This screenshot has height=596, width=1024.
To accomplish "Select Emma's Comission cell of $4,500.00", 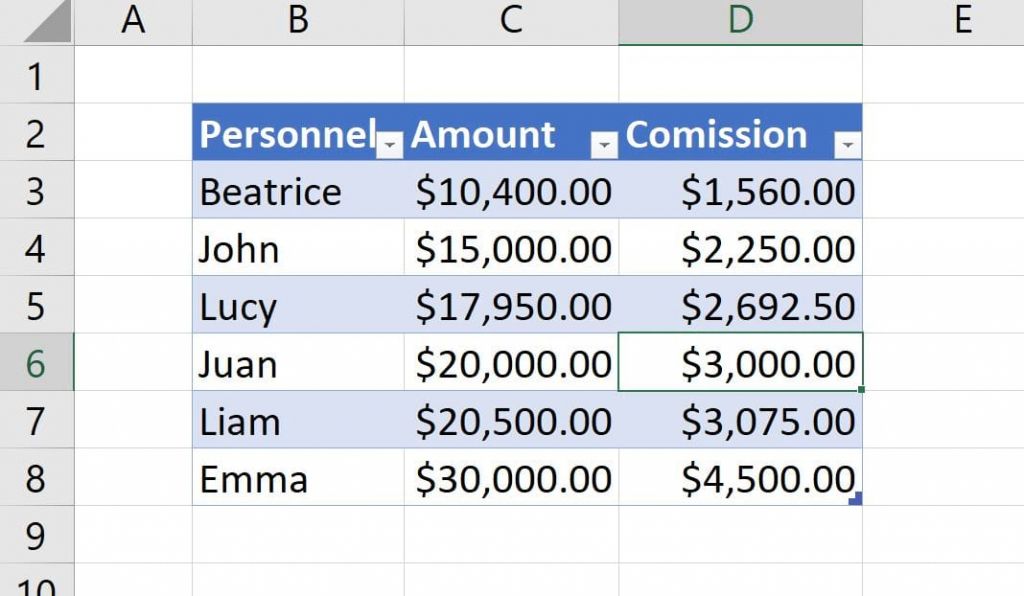I will click(740, 479).
